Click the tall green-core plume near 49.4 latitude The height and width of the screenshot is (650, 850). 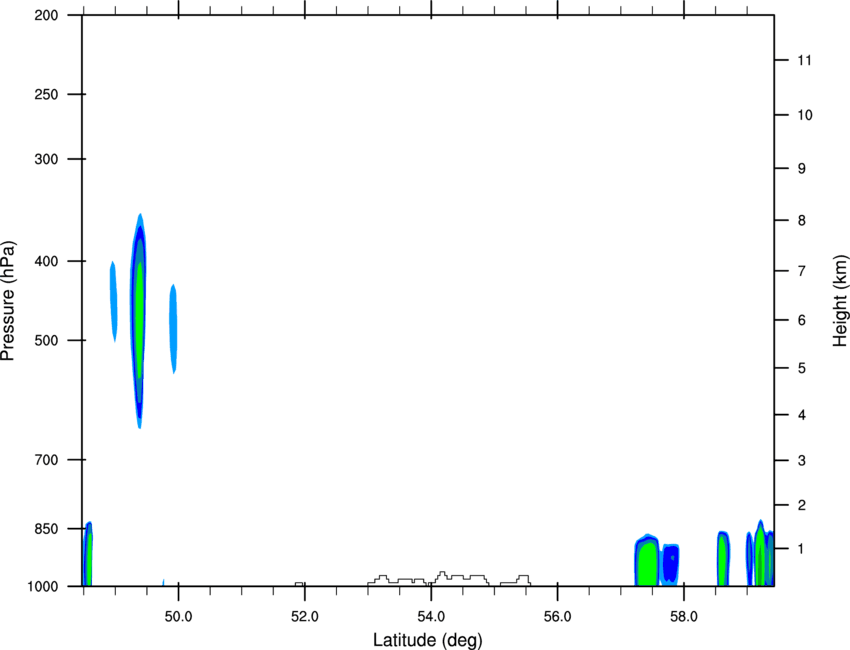click(139, 321)
